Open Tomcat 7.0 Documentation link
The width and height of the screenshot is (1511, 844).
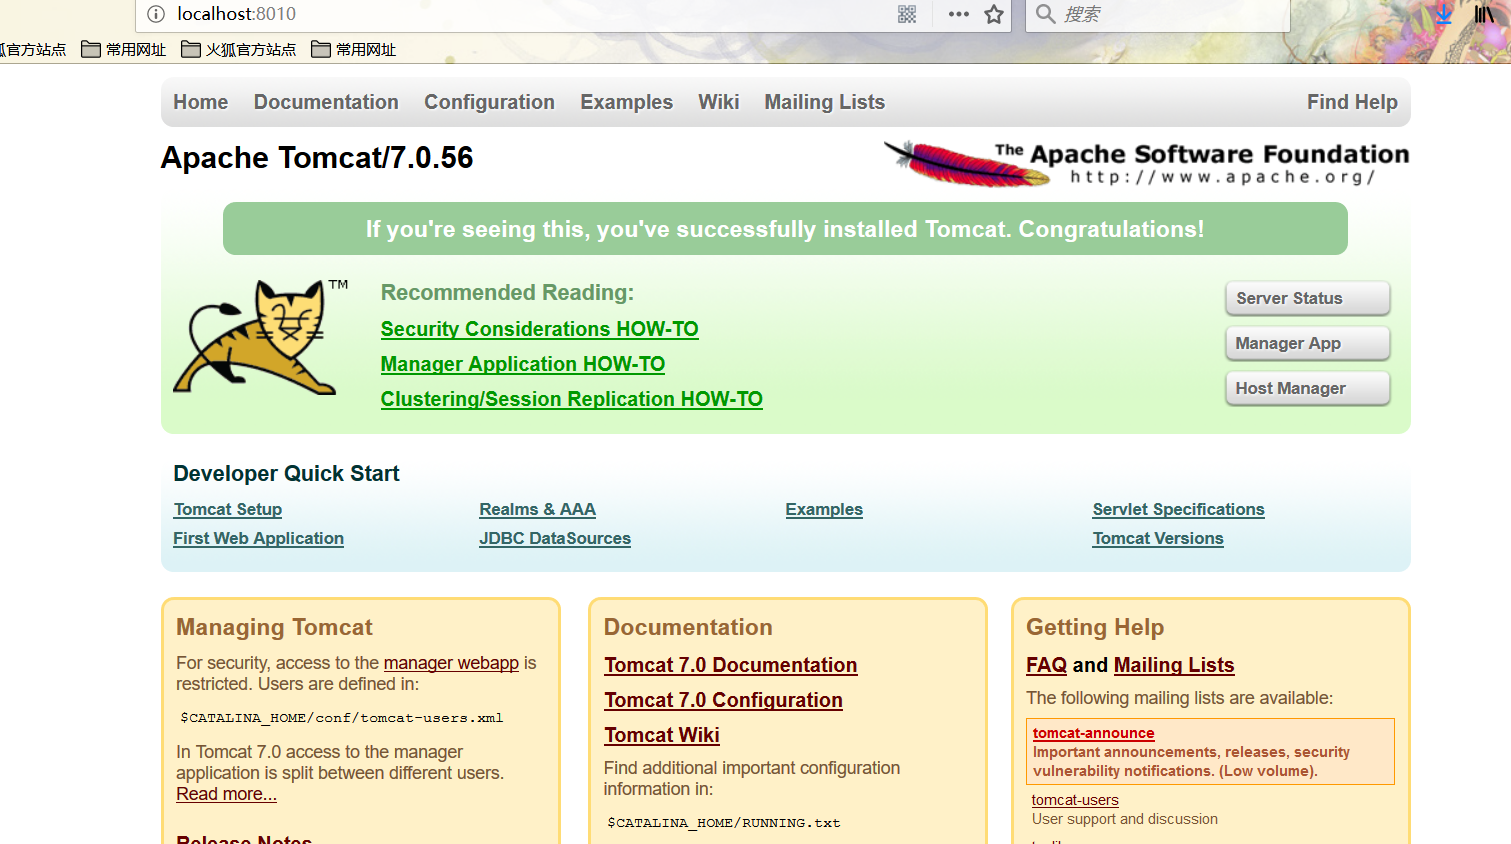click(730, 665)
